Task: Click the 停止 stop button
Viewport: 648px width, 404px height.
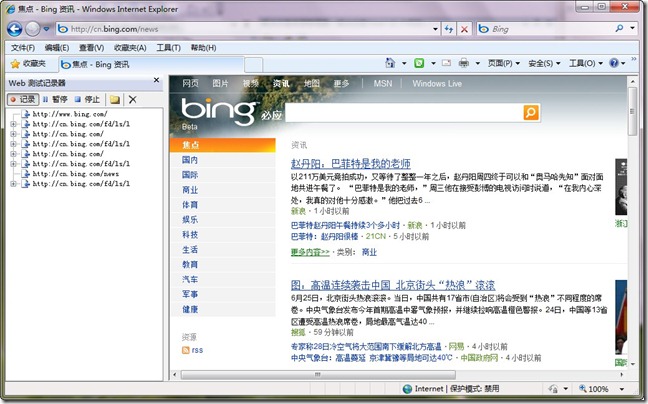Action: pyautogui.click(x=88, y=99)
